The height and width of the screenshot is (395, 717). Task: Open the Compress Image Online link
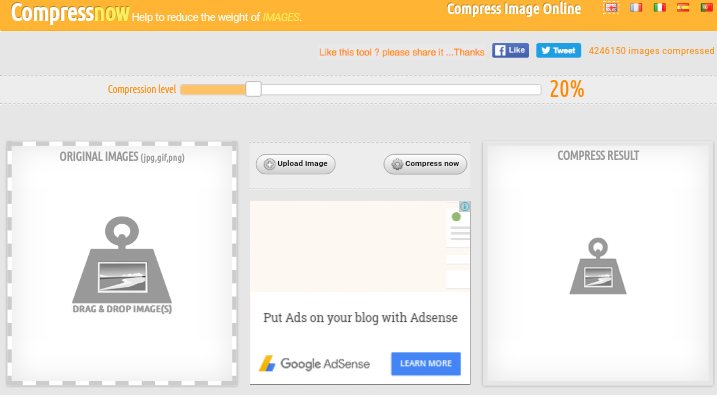[x=514, y=9]
